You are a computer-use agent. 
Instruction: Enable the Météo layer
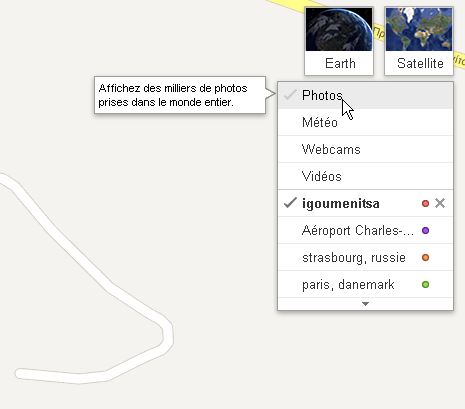[x=365, y=122]
